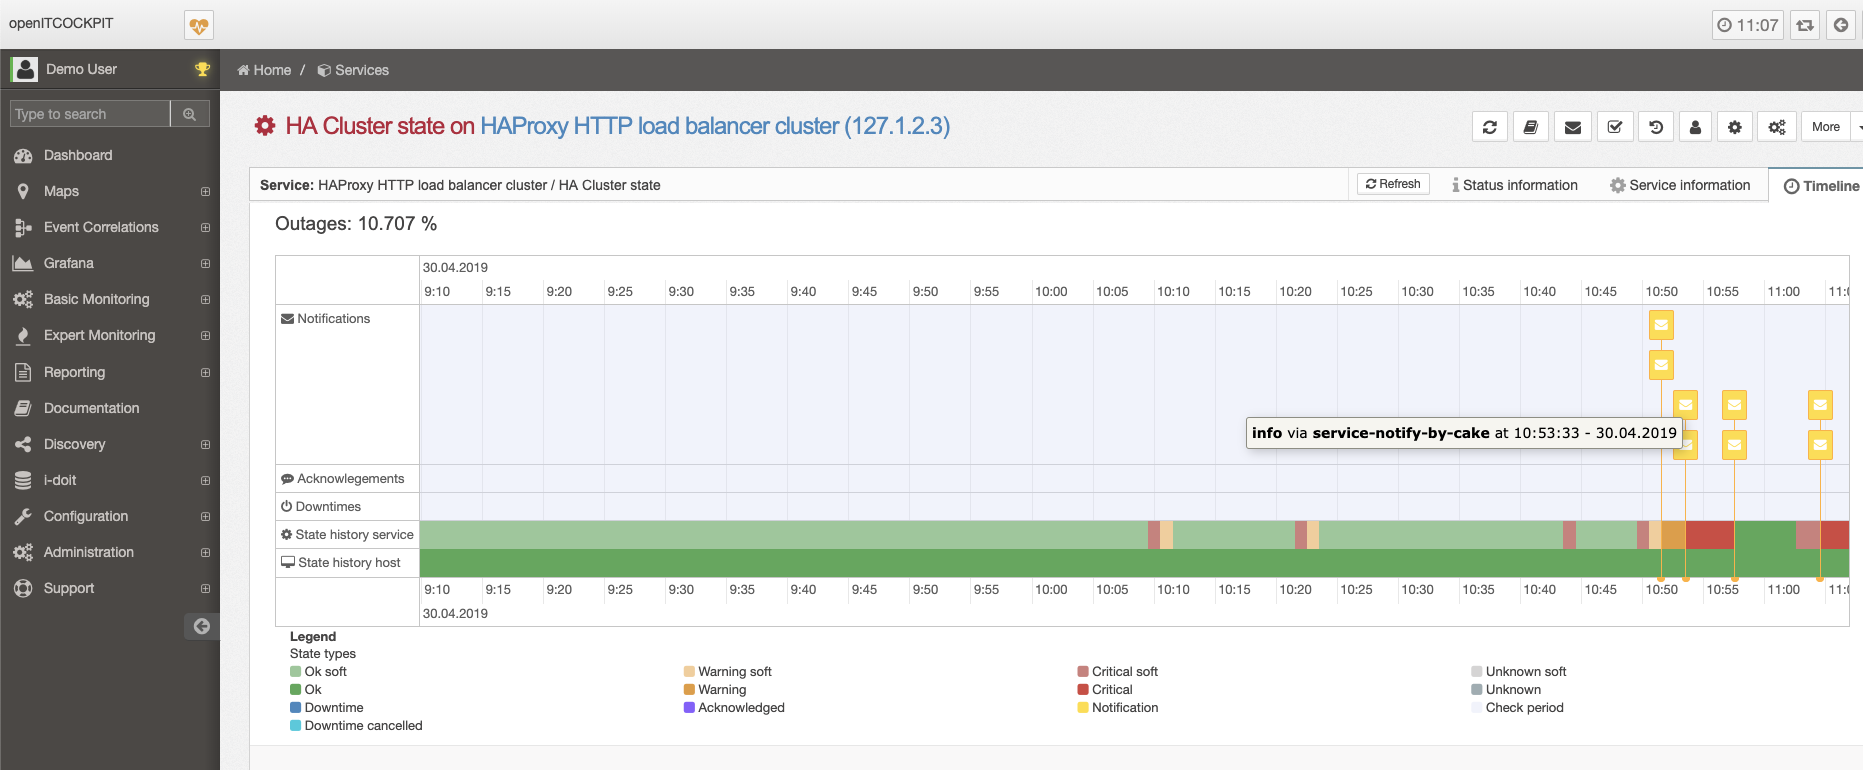Click the Grafana chart sidebar icon
1863x770 pixels.
point(23,263)
